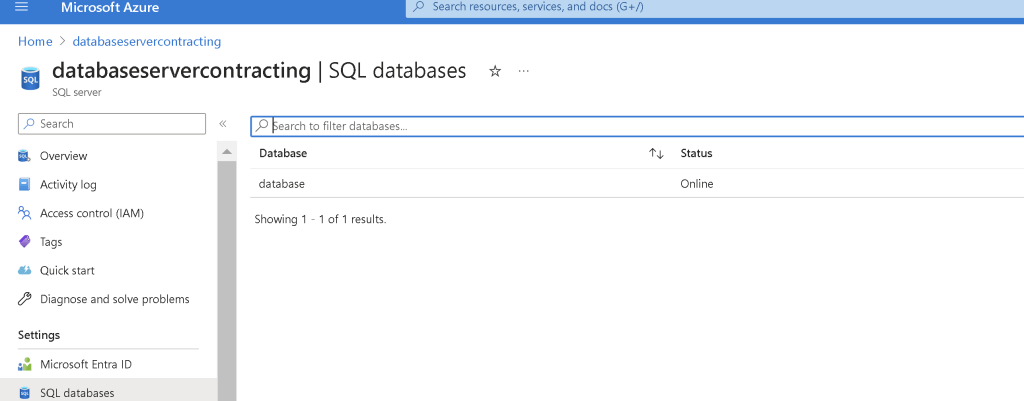Click the Overview SQL icon
This screenshot has height=401, width=1024.
coord(24,155)
